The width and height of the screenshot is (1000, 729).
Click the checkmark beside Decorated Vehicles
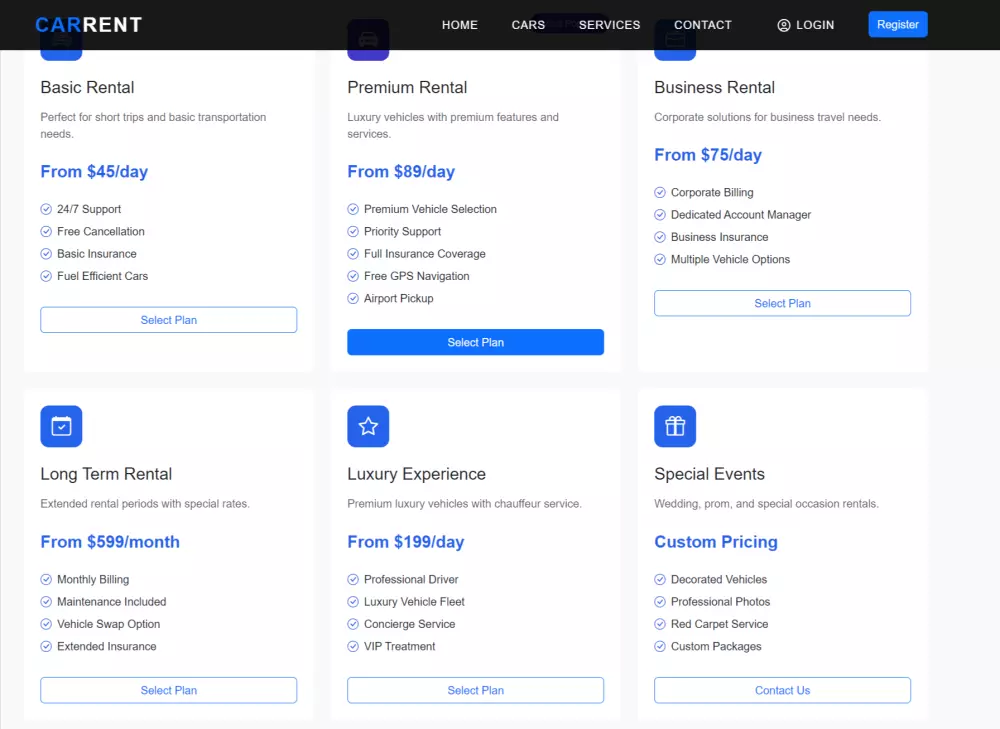pos(660,579)
